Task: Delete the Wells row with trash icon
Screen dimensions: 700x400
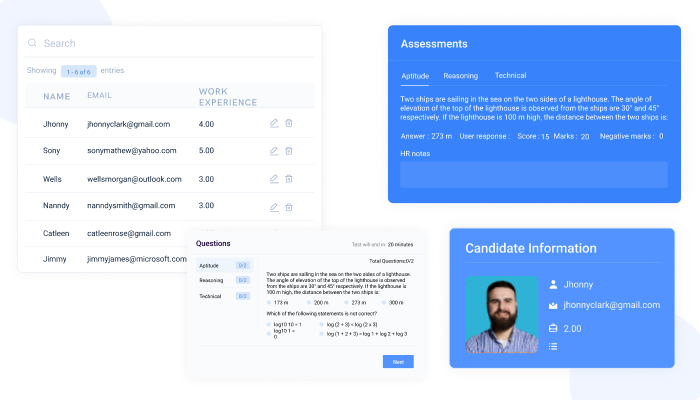Action: 289,179
